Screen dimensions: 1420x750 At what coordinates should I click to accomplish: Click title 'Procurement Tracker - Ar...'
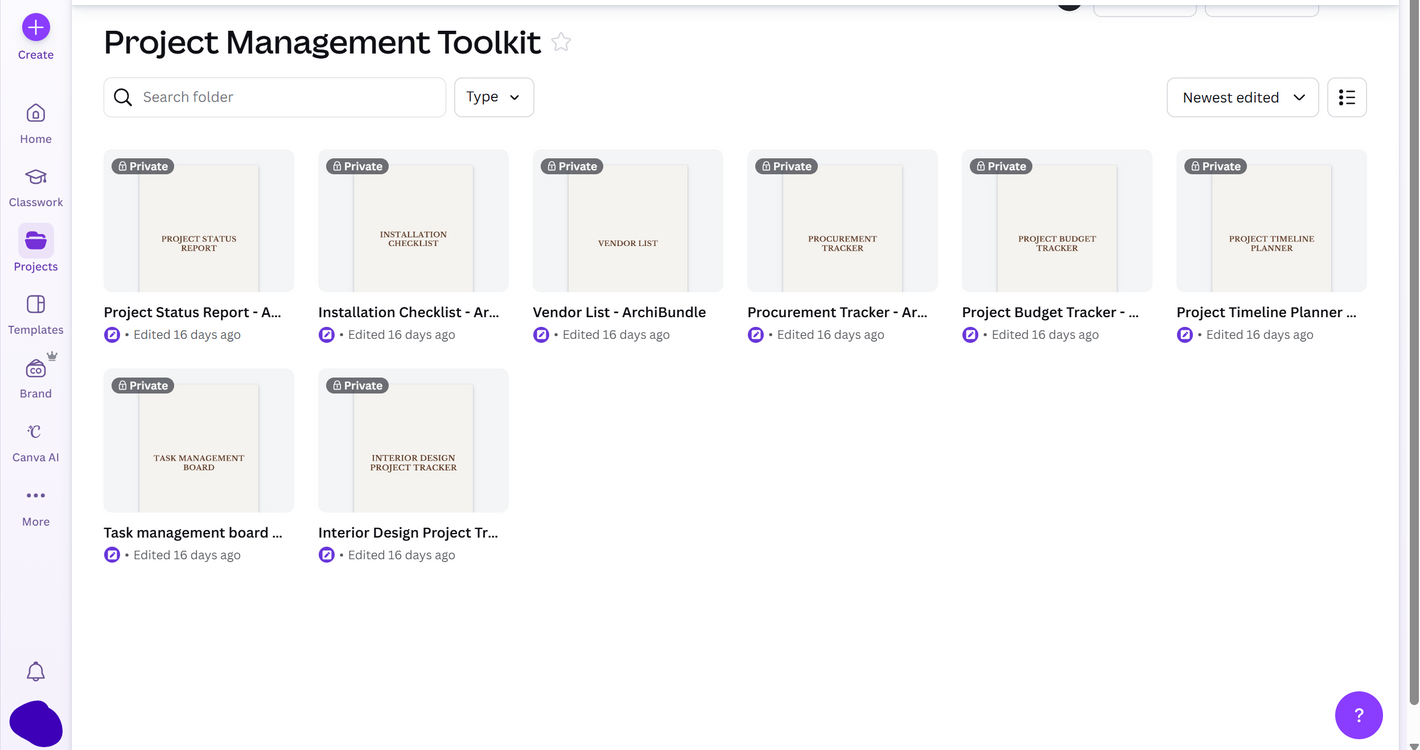coord(837,312)
